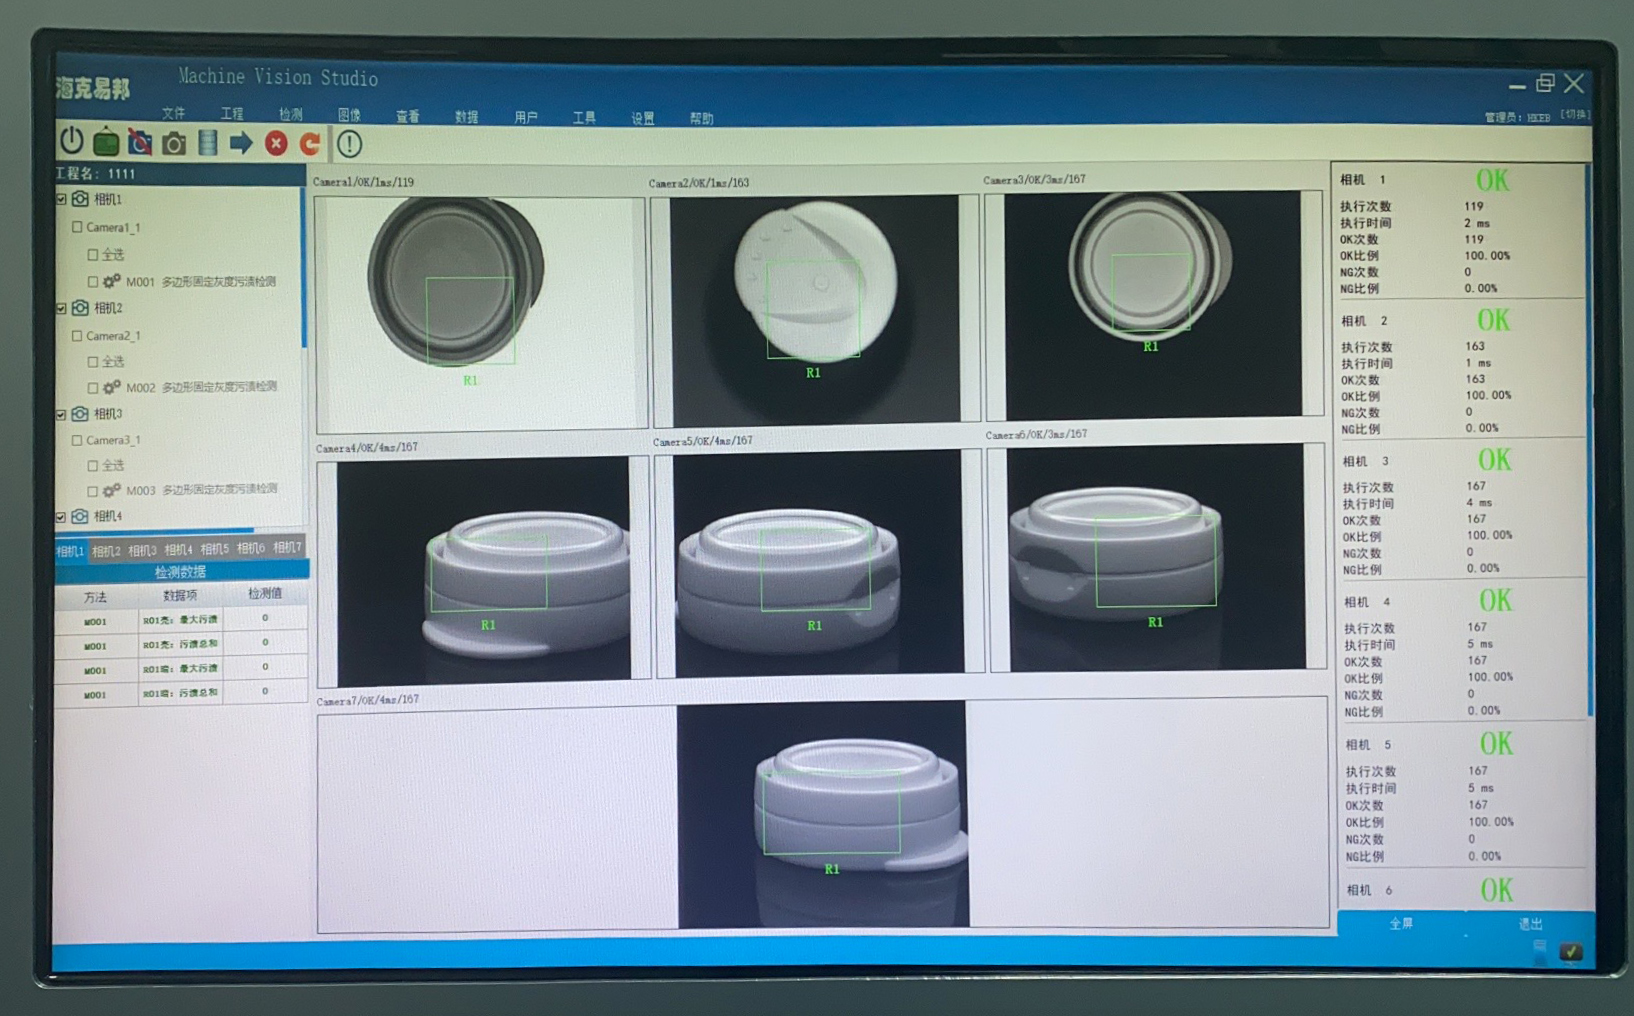Viewport: 1634px width, 1016px height.
Task: Click the orange refresh arrow icon
Action: pos(311,144)
